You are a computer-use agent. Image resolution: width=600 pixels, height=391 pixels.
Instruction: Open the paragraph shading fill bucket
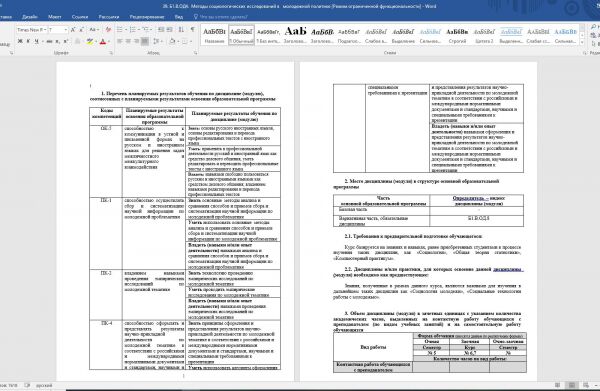point(172,41)
